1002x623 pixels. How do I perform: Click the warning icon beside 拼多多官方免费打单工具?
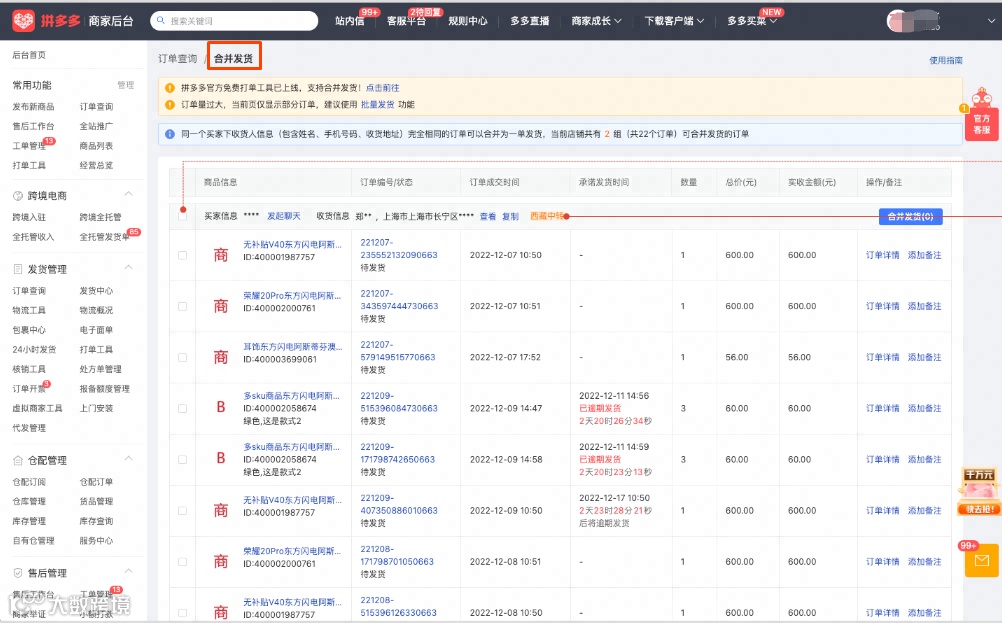coord(170,88)
